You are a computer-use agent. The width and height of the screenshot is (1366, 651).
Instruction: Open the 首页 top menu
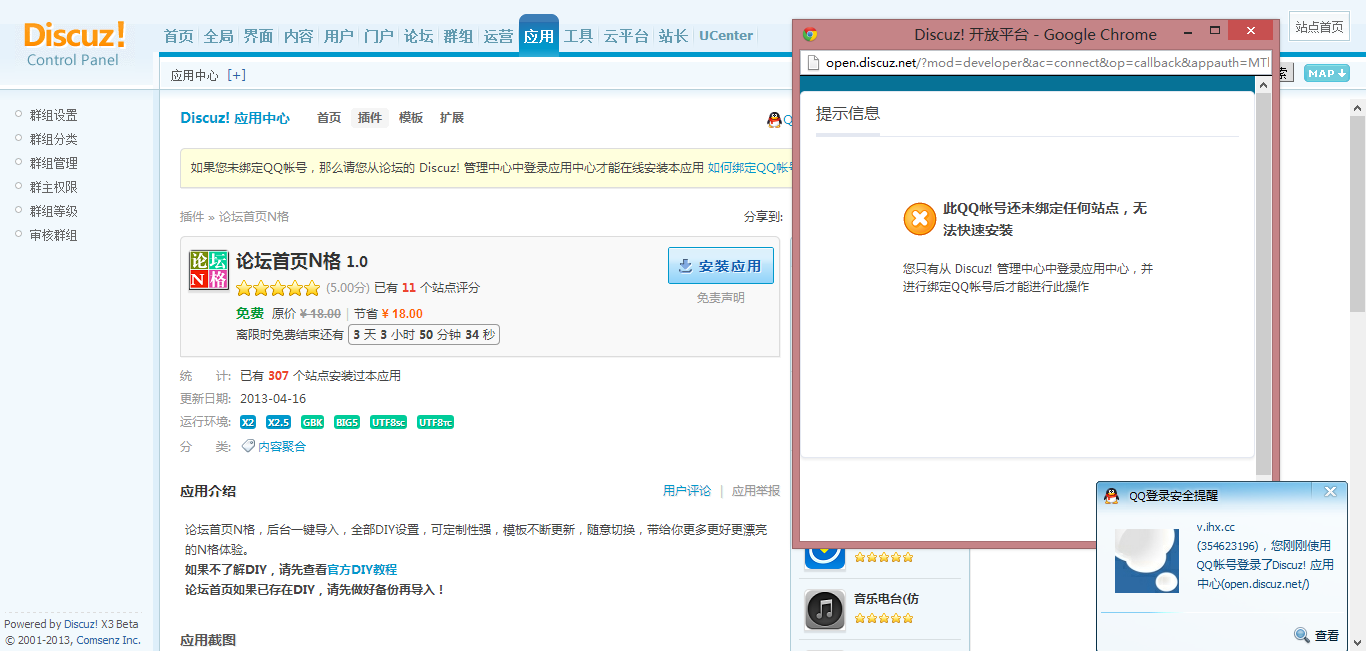179,36
